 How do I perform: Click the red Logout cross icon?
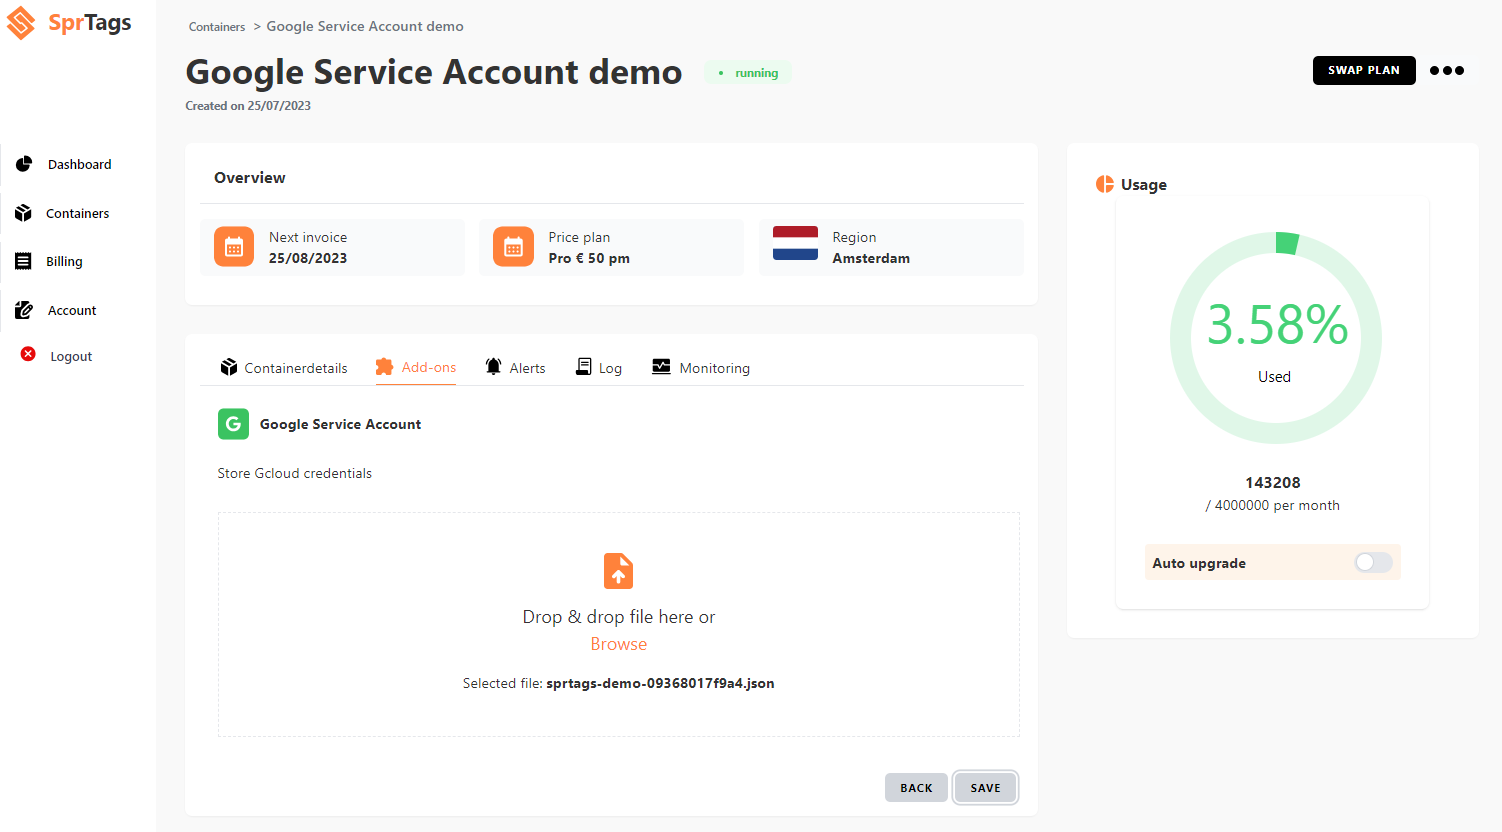[x=28, y=354]
